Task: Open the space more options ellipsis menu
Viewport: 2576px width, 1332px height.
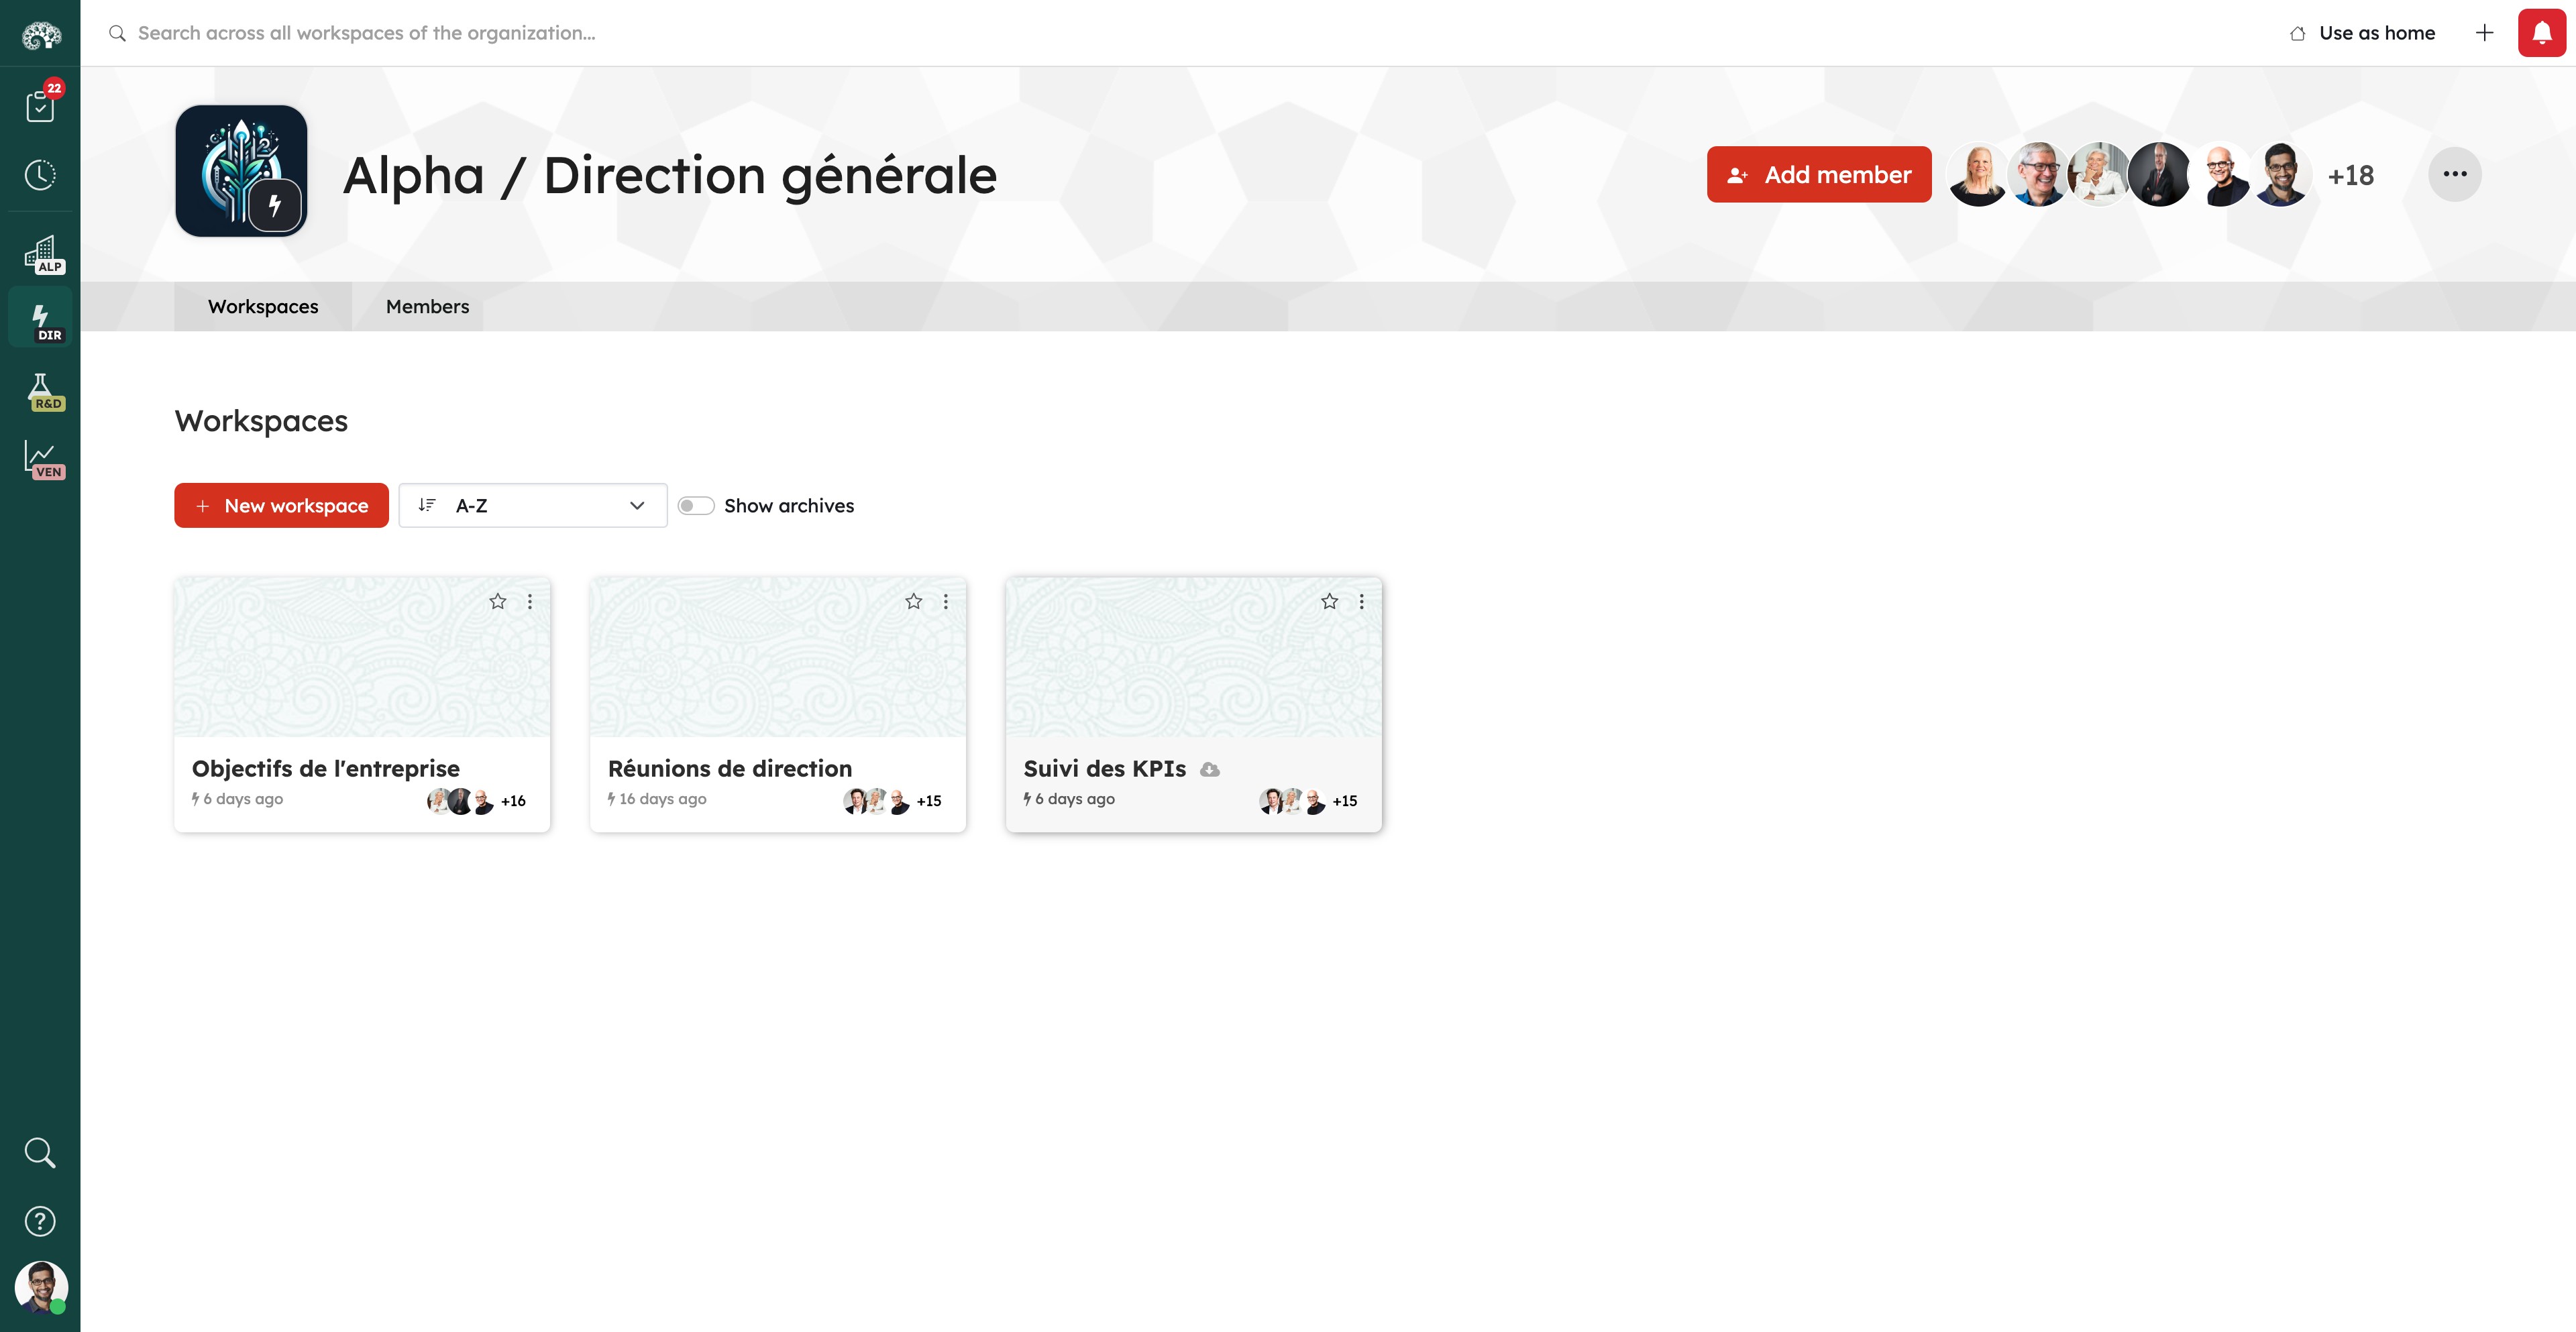Action: tap(2454, 174)
